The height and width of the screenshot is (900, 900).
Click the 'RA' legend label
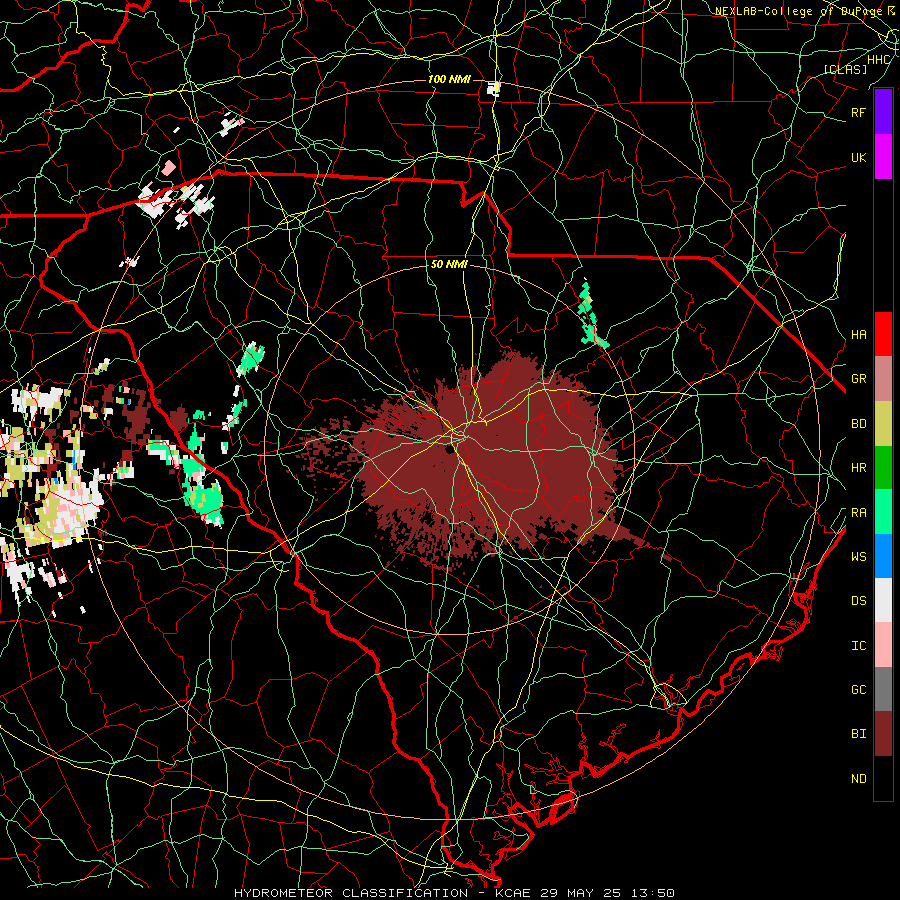[858, 513]
